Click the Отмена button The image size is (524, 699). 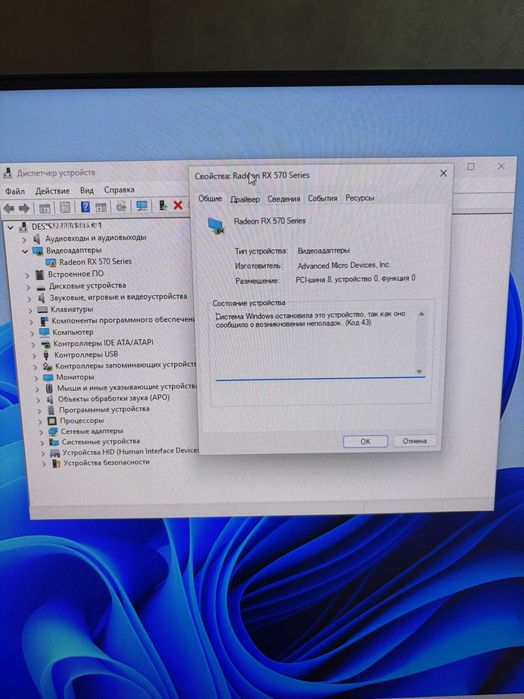click(x=414, y=441)
